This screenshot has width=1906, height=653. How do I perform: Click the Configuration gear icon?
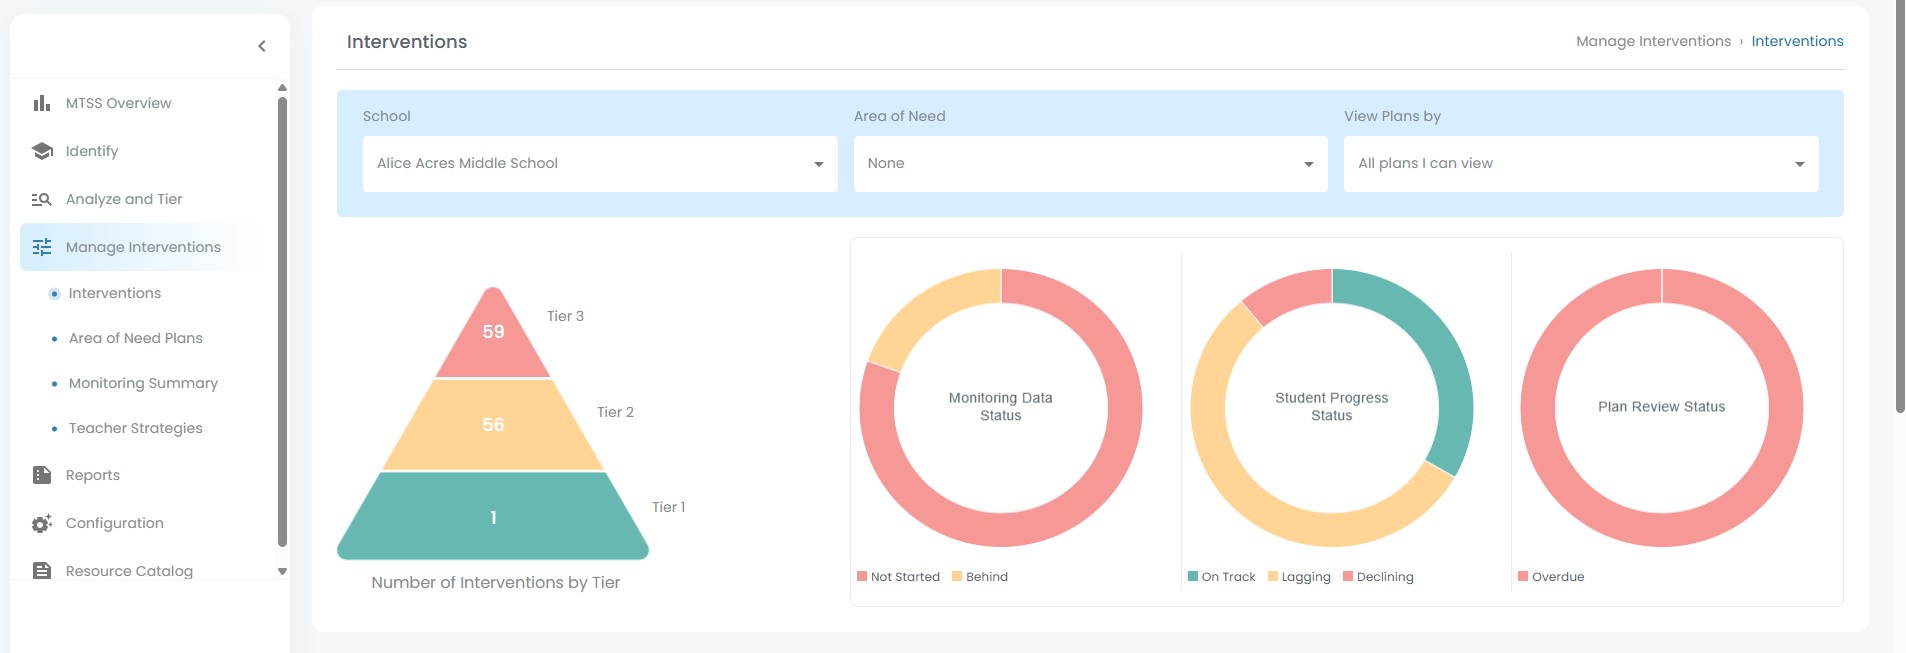click(x=41, y=523)
